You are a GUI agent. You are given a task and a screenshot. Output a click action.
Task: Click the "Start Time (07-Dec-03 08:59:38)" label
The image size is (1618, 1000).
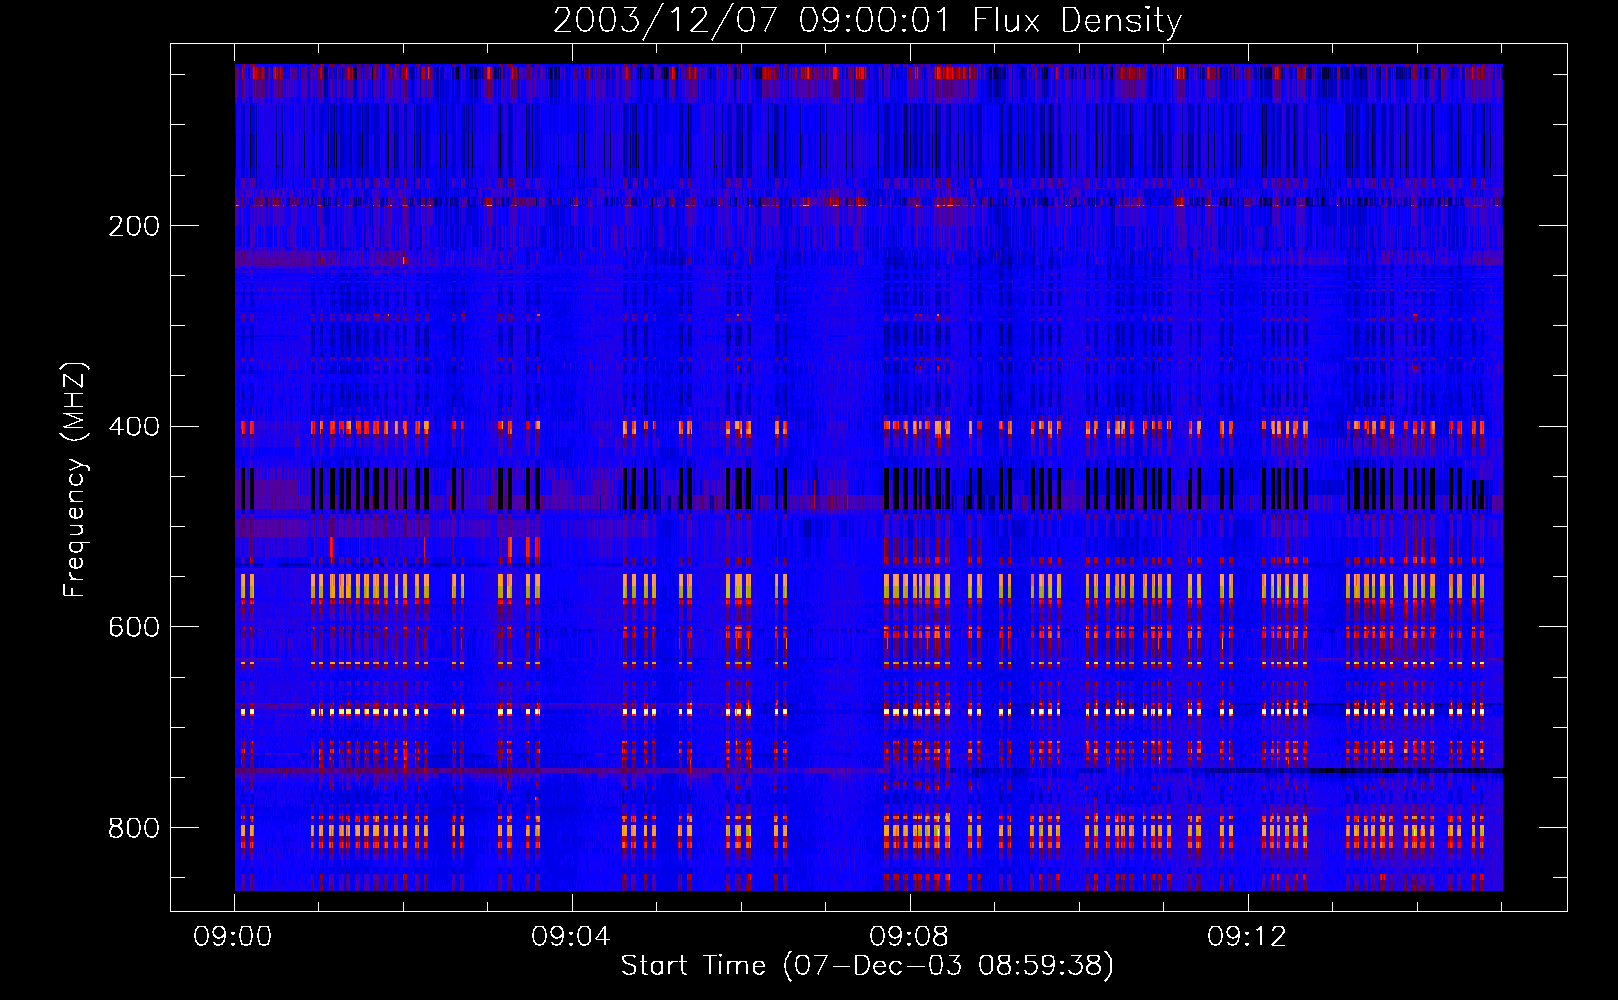pyautogui.click(x=867, y=966)
